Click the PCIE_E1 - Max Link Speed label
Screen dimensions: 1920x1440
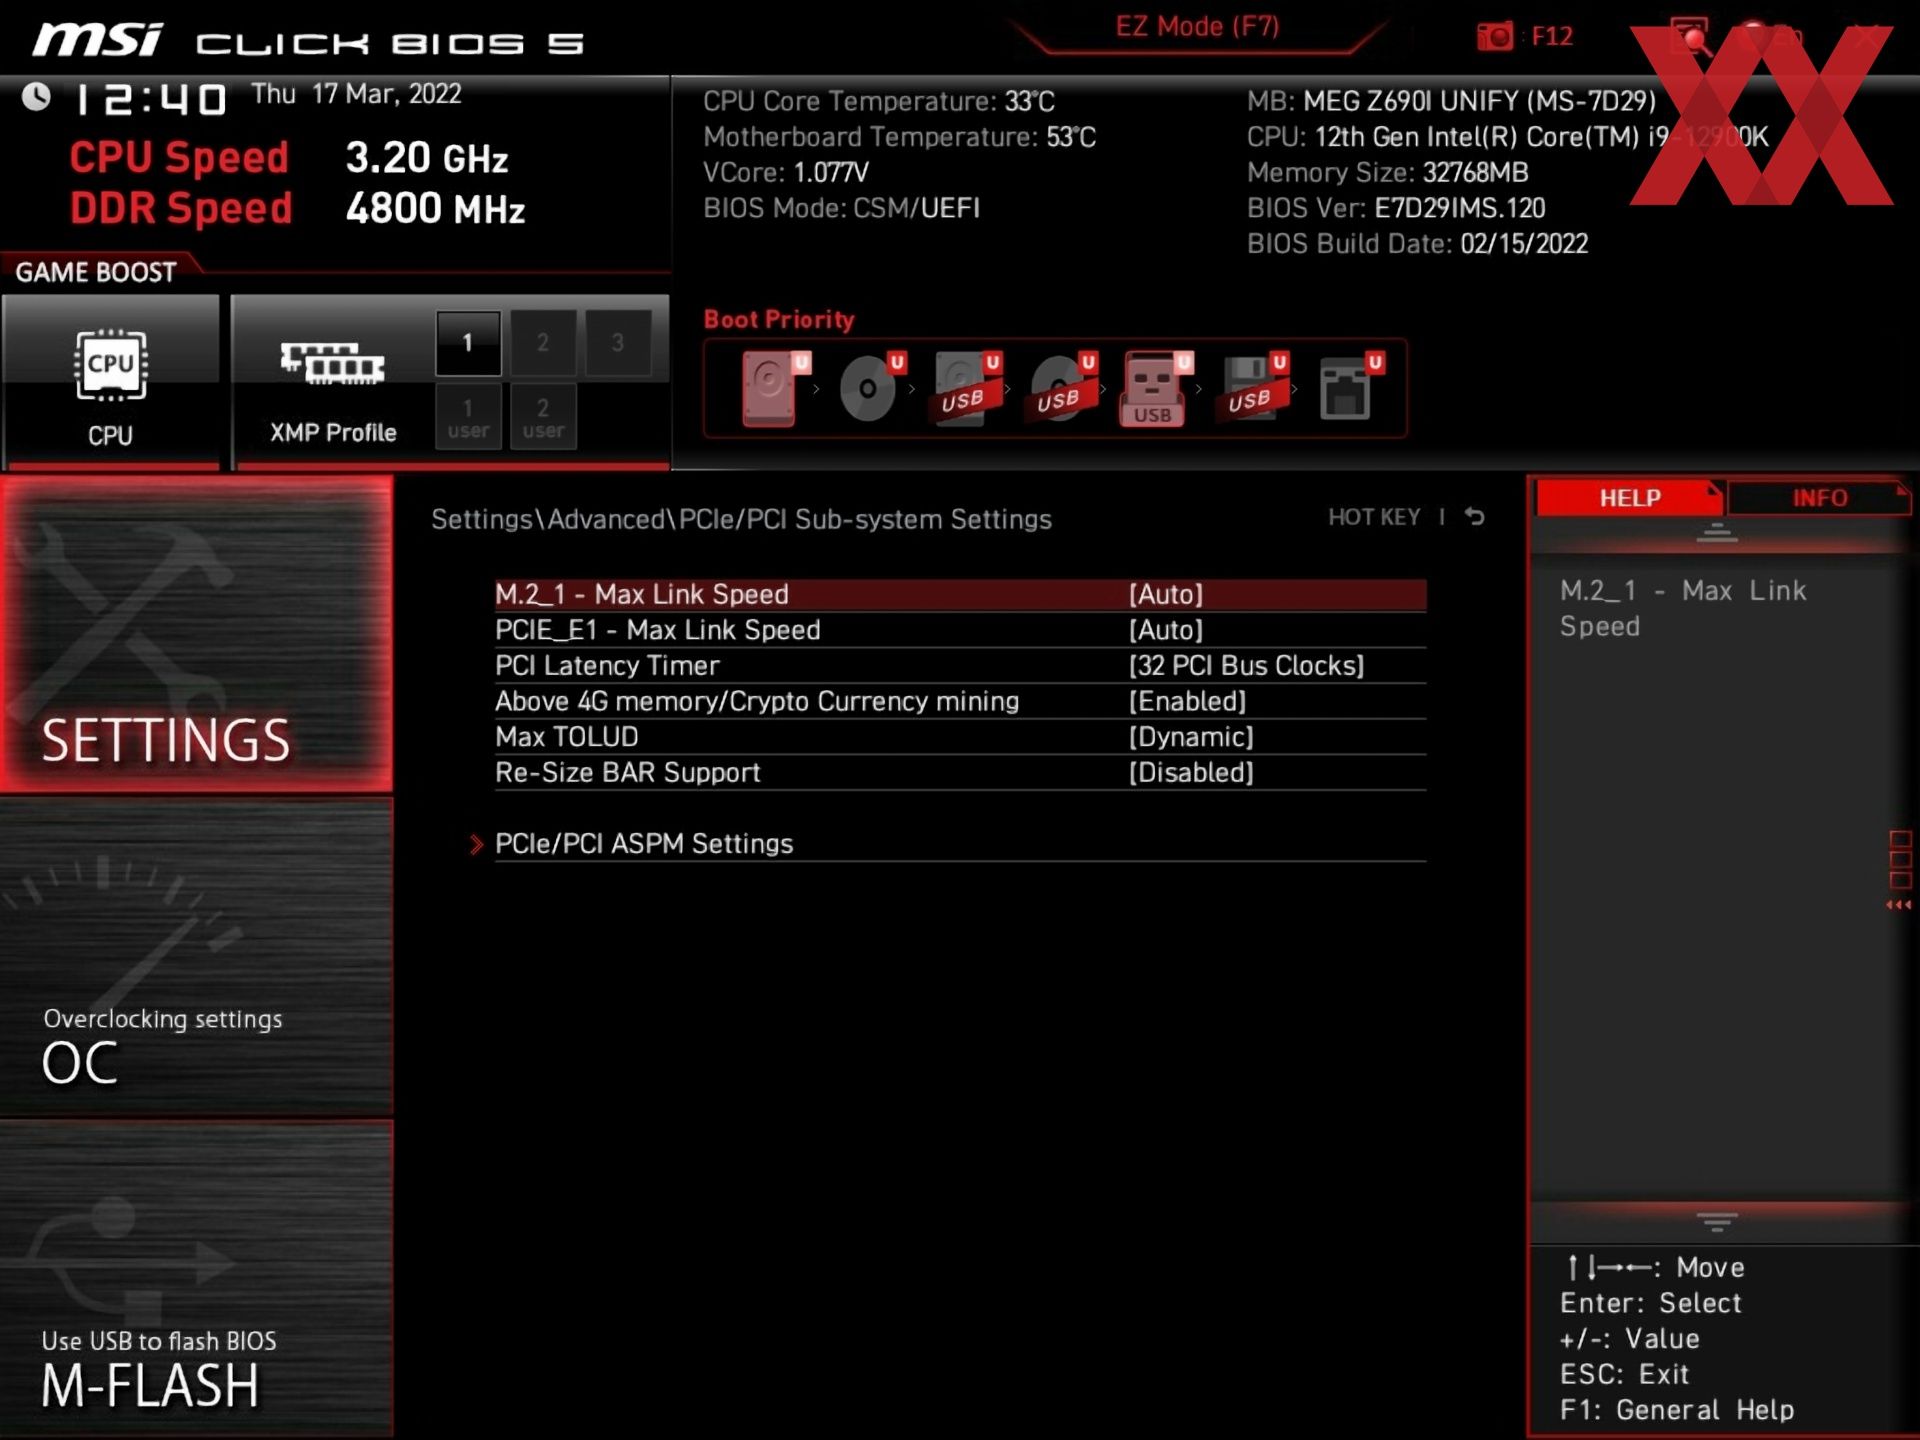(658, 630)
